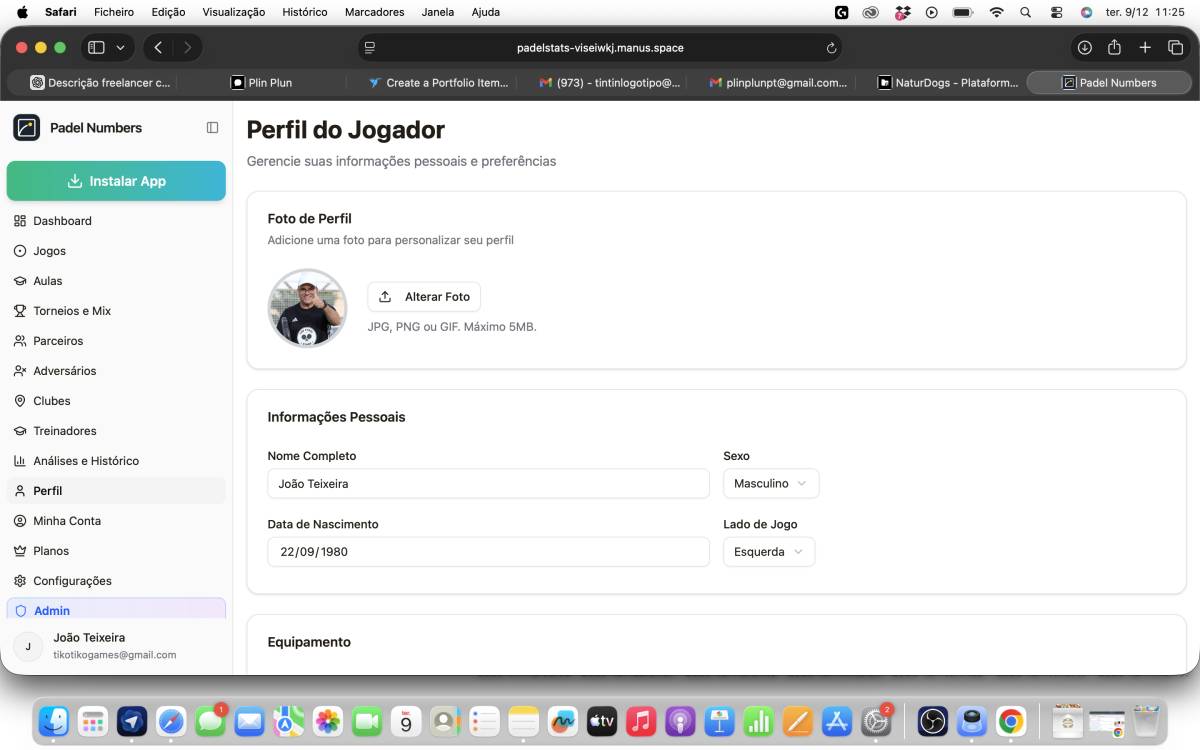This screenshot has width=1200, height=750.
Task: Switch to the NaturDogs tab
Action: pos(948,83)
